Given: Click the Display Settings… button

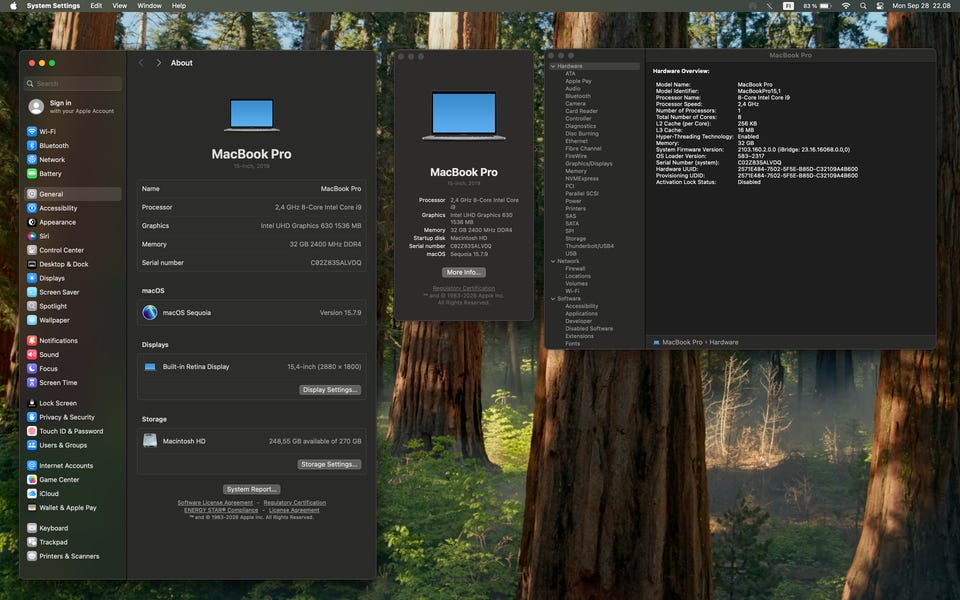Looking at the screenshot, I should [330, 390].
